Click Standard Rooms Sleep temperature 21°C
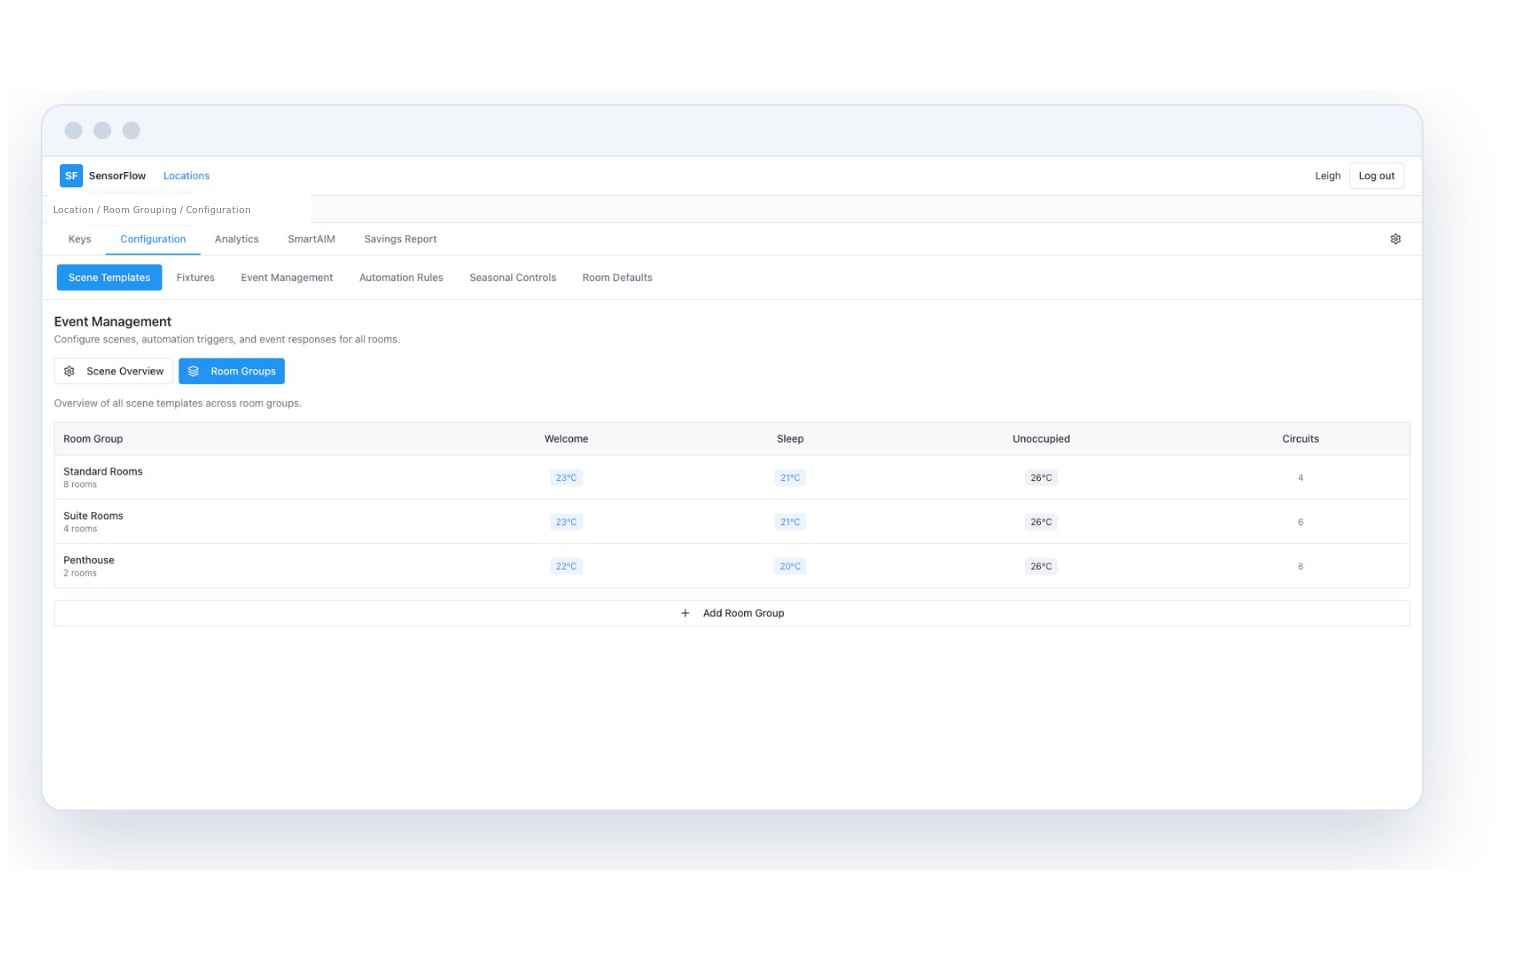Screen dimensions: 1536x960 tap(790, 478)
